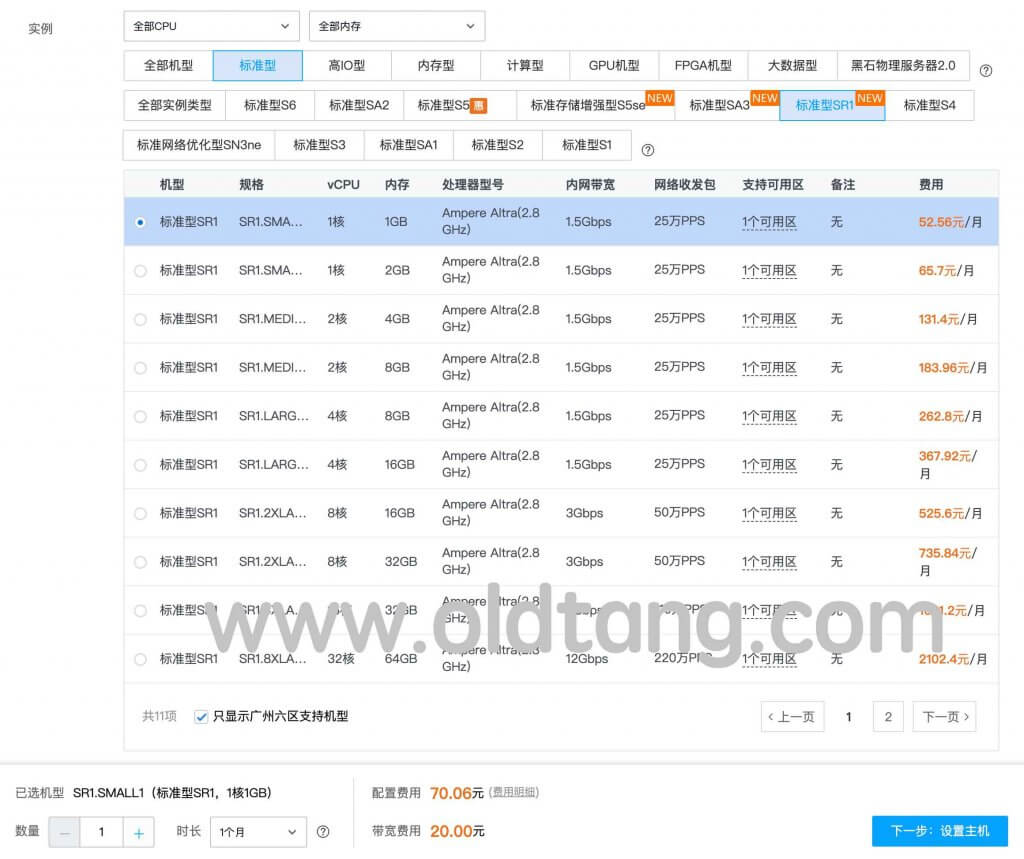Click help icon next to 时长 dropdown
Viewport: 1024px width, 859px height.
(x=323, y=831)
